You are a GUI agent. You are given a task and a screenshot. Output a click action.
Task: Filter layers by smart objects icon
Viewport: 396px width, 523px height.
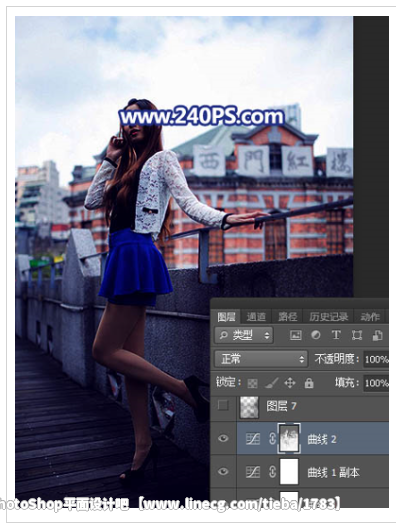[377, 336]
